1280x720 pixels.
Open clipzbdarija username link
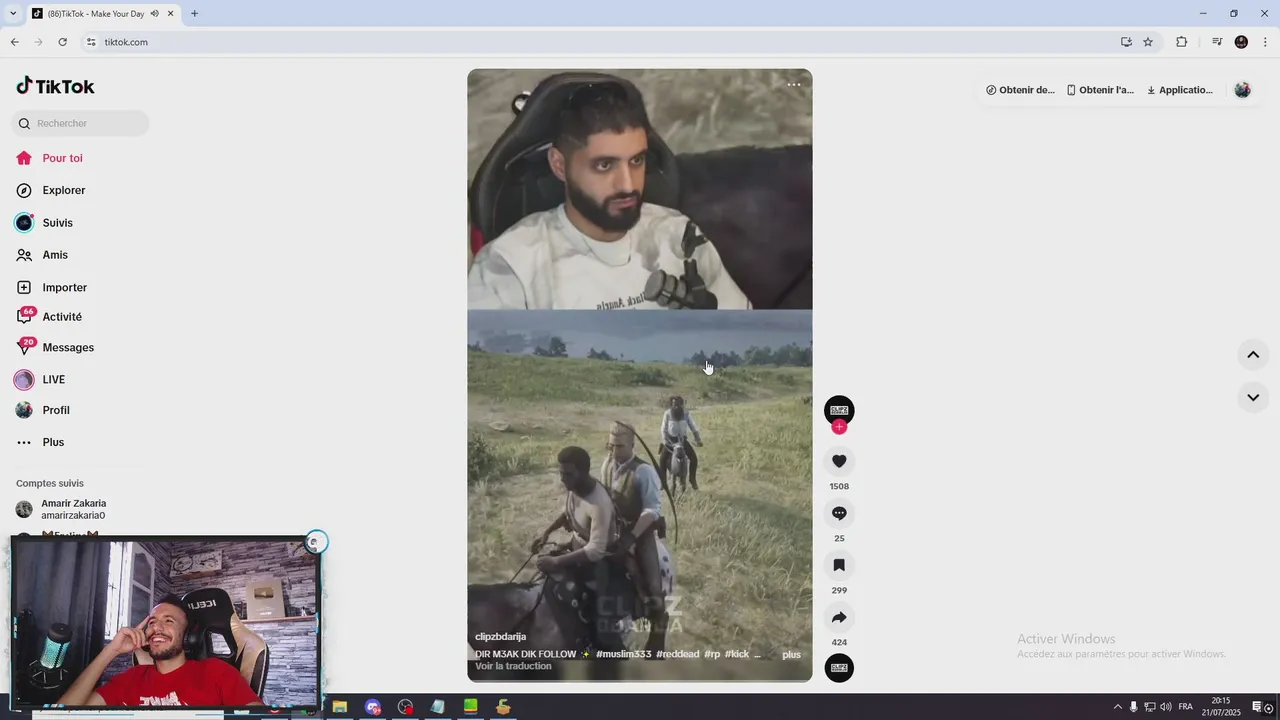coord(500,637)
